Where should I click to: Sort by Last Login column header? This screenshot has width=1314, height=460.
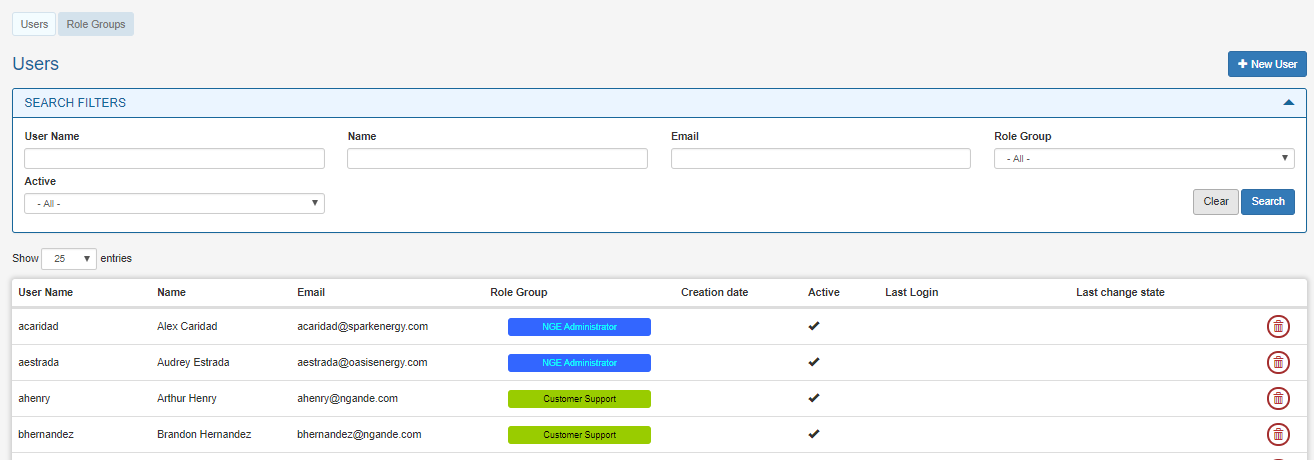[x=911, y=292]
